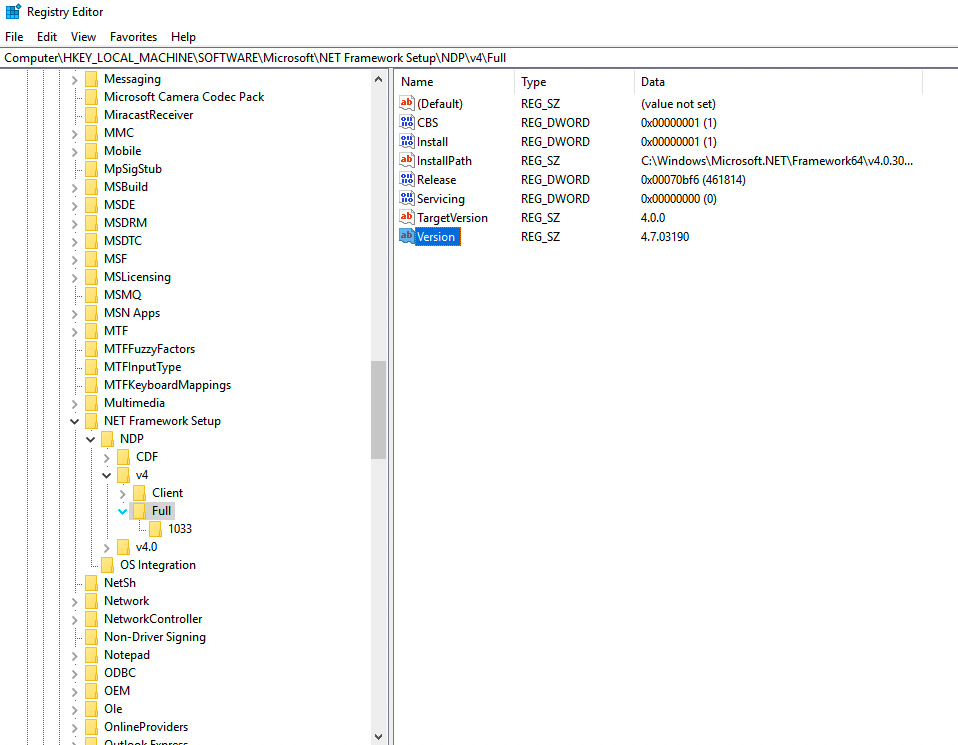Select the MiracastReceiver key
This screenshot has height=745, width=958.
point(148,115)
